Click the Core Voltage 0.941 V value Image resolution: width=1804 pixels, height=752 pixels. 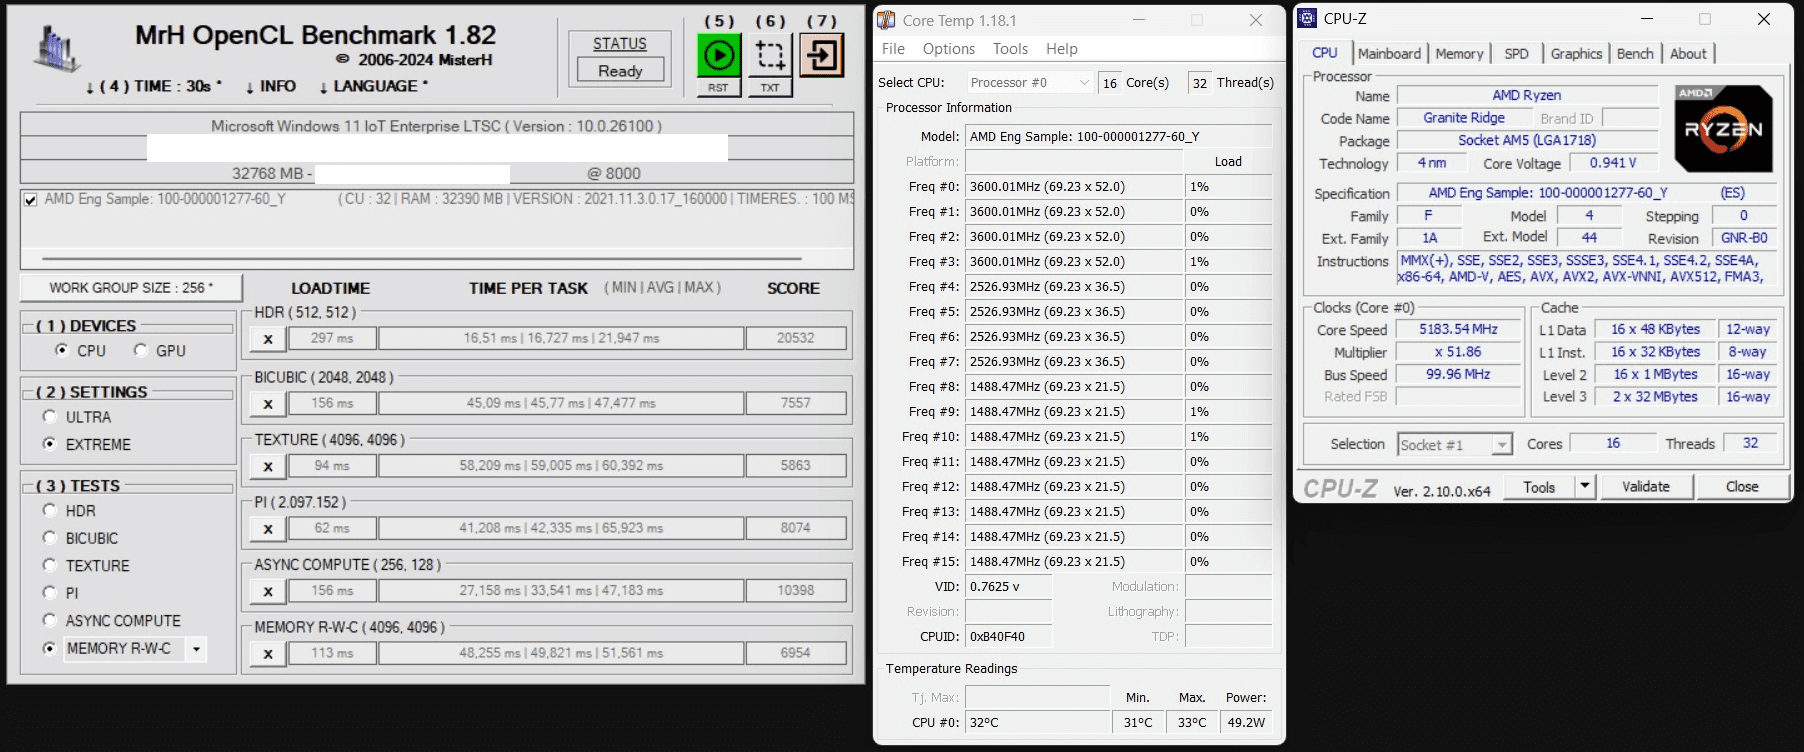1613,163
